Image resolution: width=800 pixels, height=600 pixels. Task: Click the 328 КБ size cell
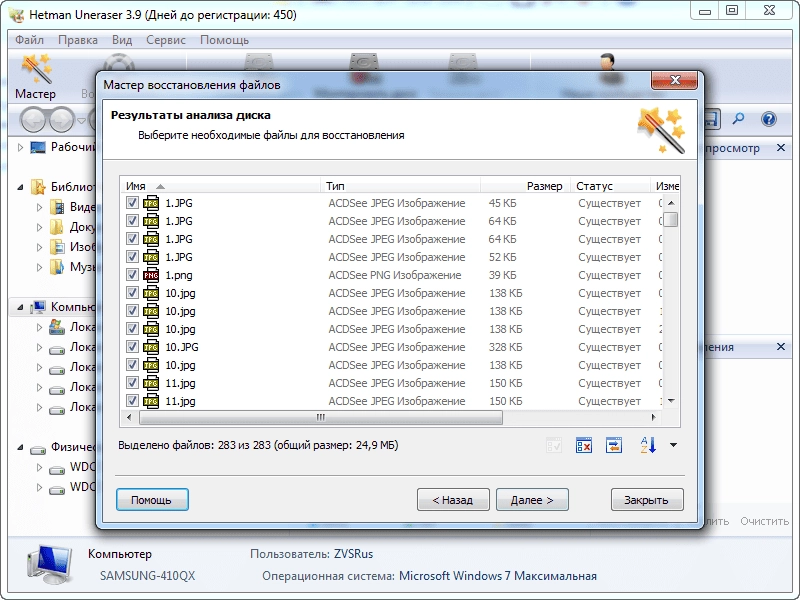pyautogui.click(x=506, y=347)
